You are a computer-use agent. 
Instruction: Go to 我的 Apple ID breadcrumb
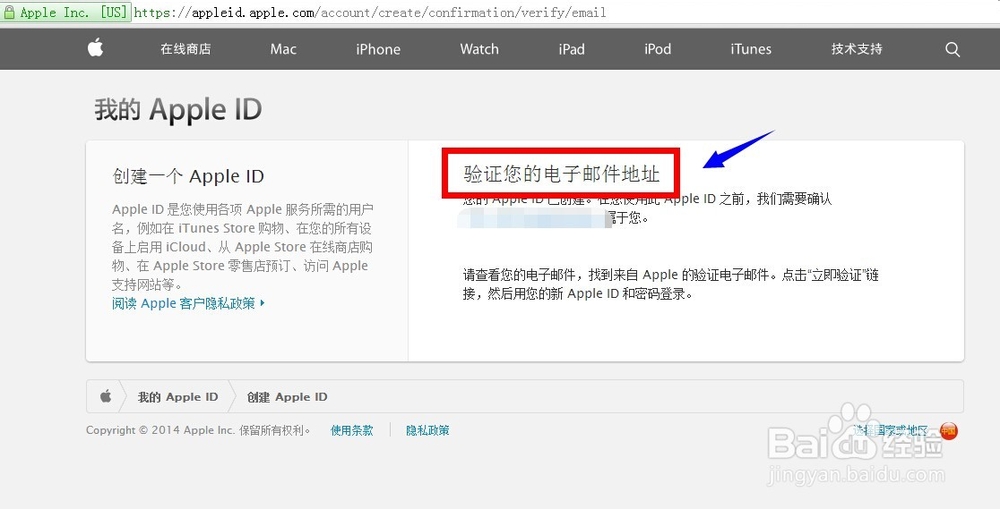tap(178, 397)
